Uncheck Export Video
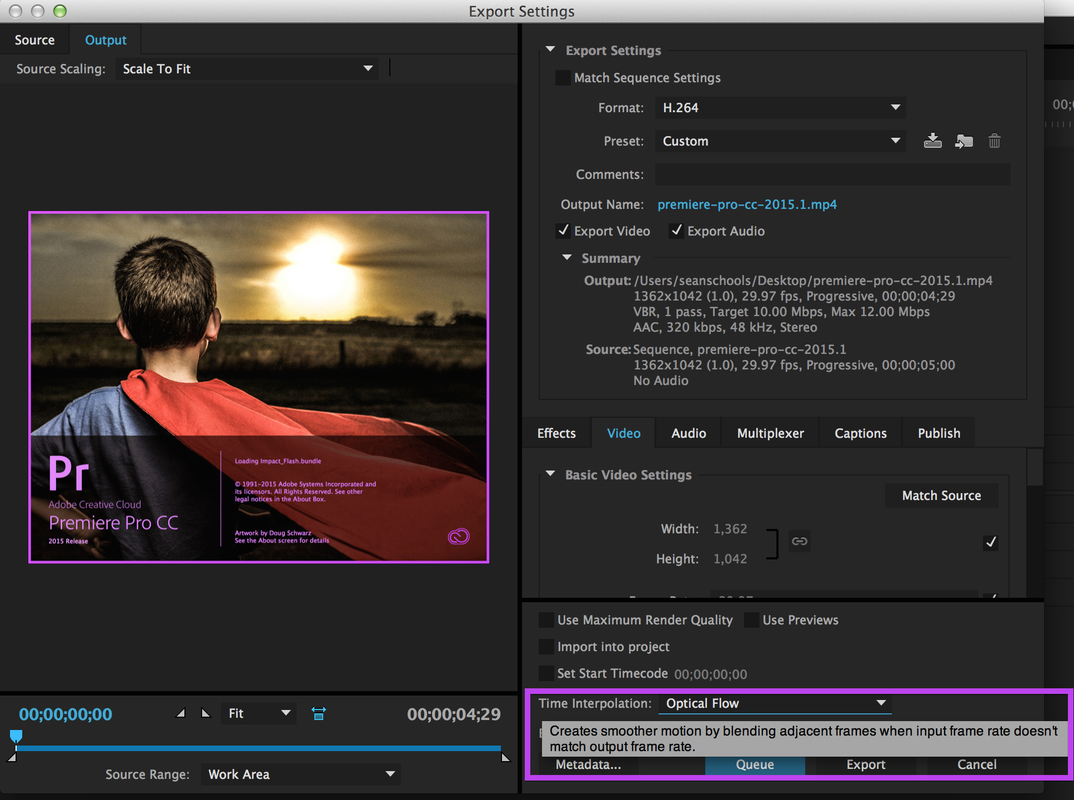The width and height of the screenshot is (1074, 800). (563, 231)
